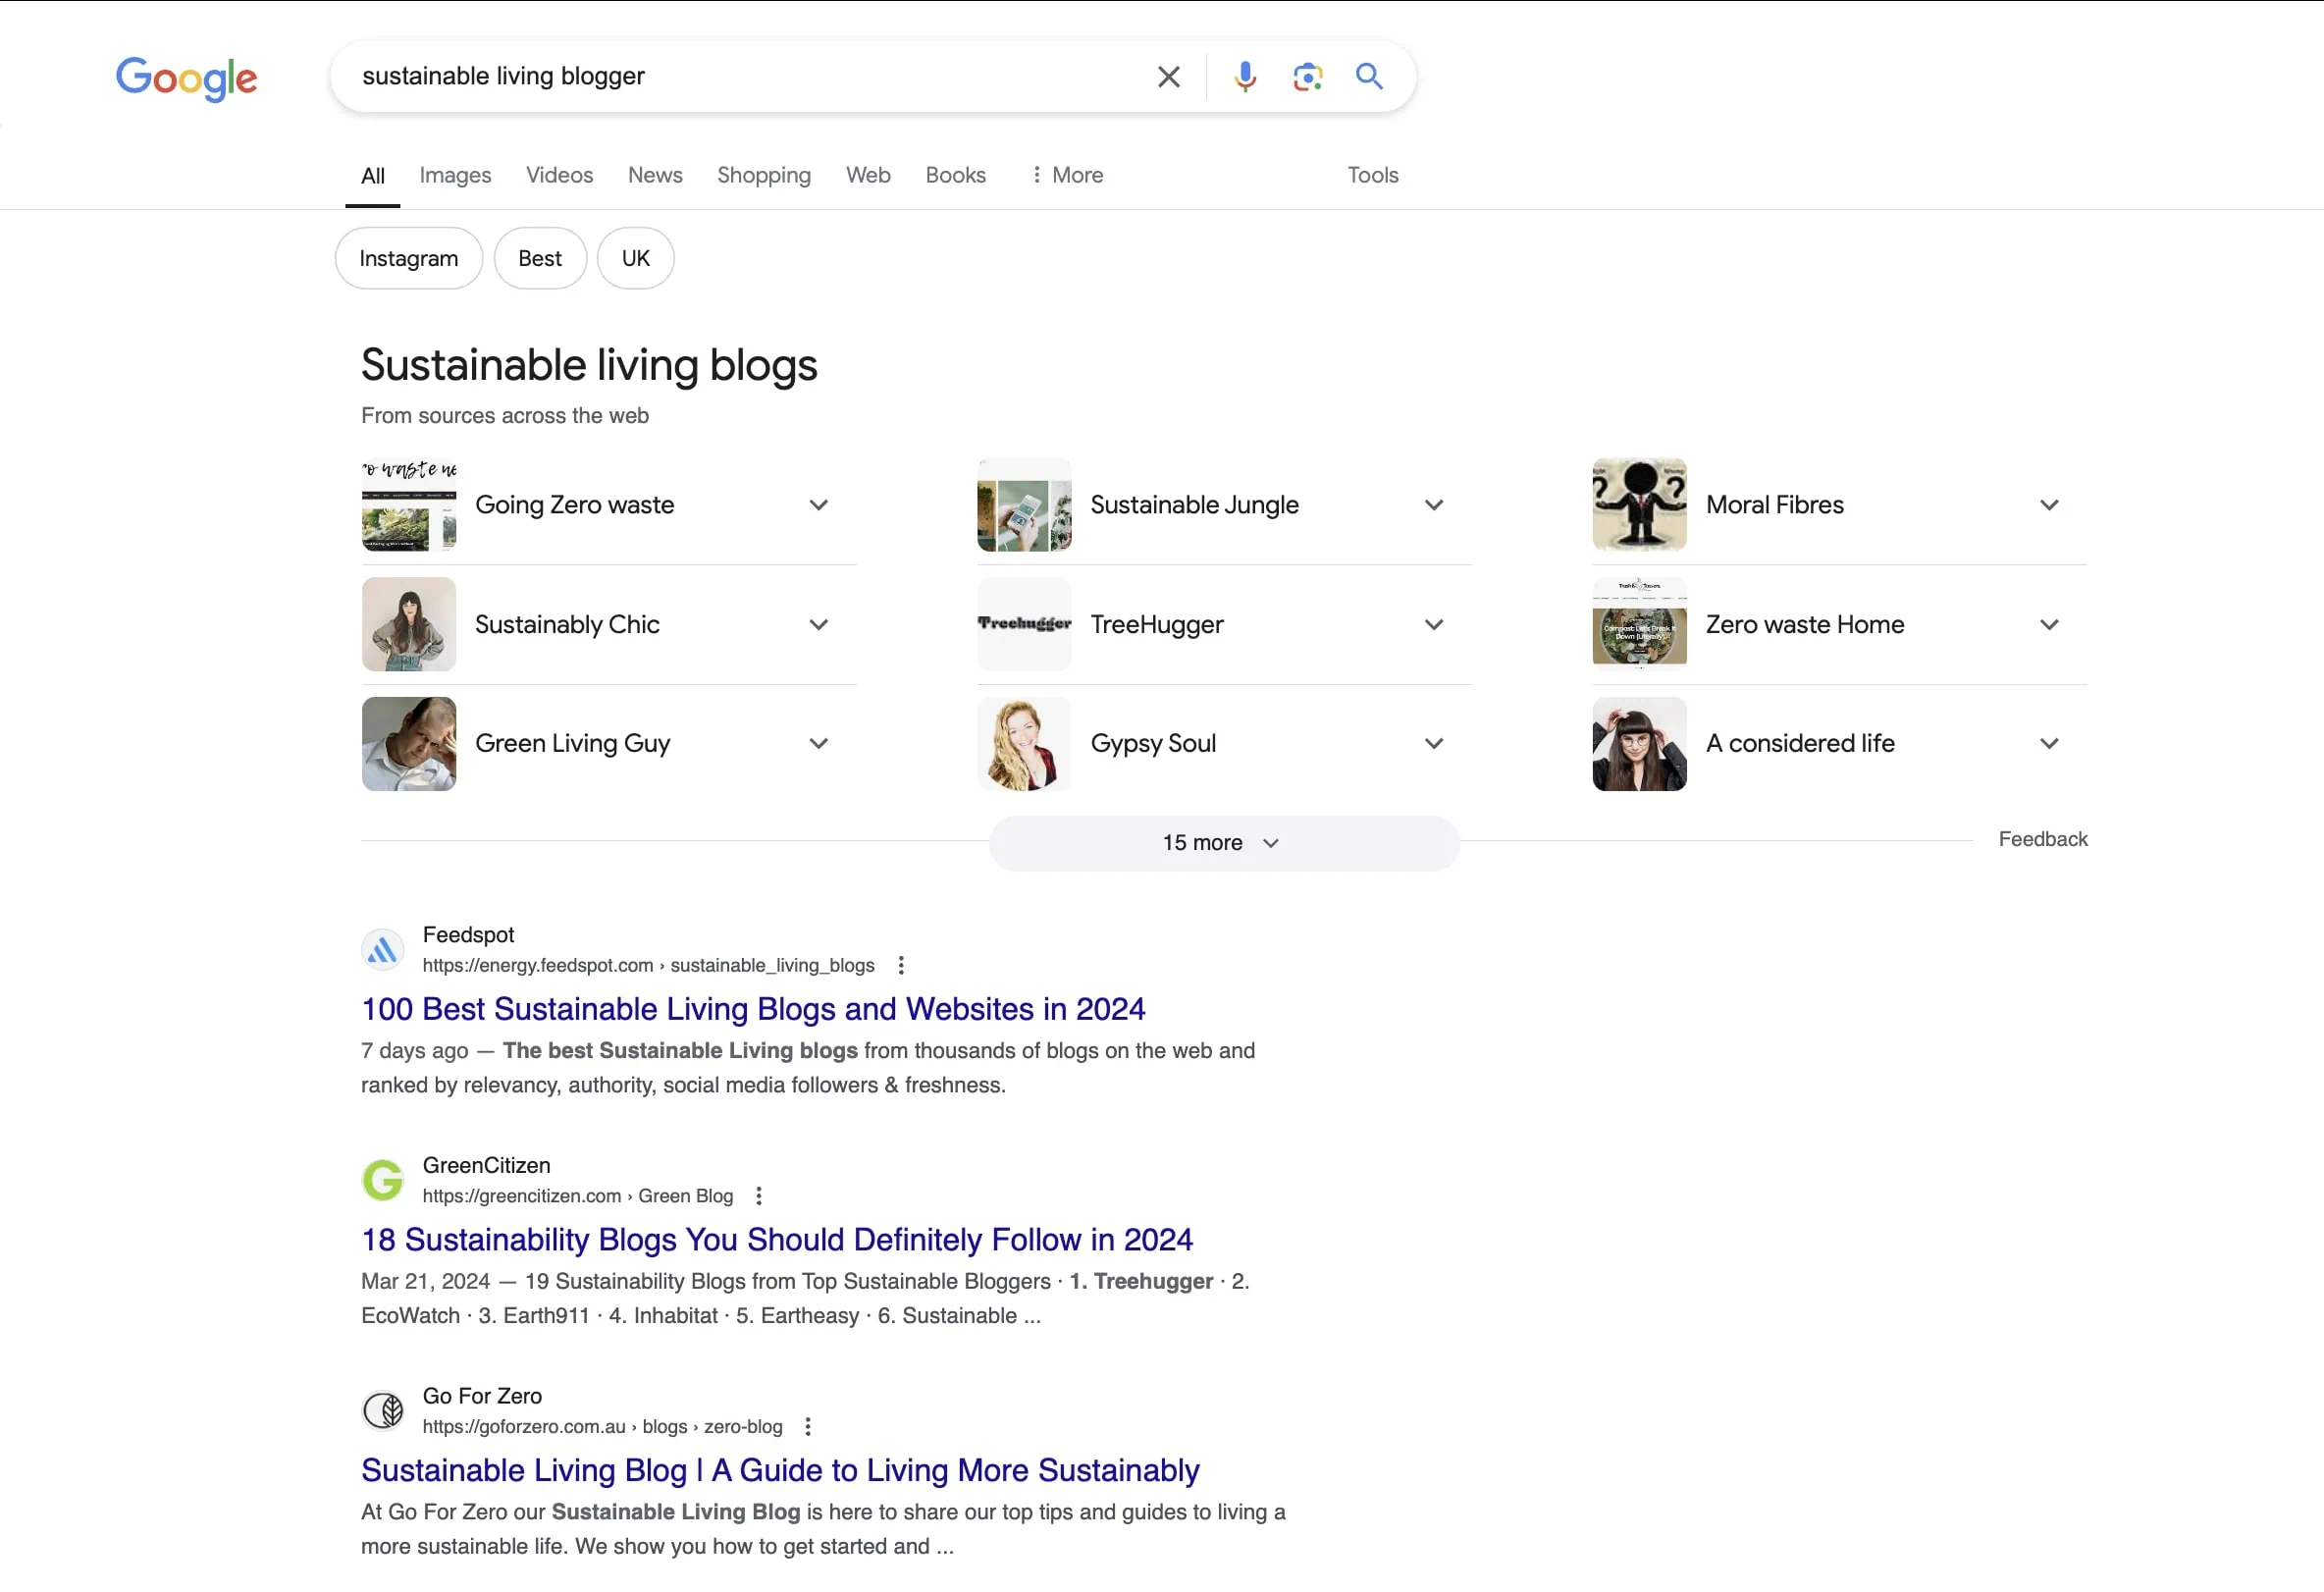
Task: Click the Instagram filter pill toggle
Action: click(409, 256)
